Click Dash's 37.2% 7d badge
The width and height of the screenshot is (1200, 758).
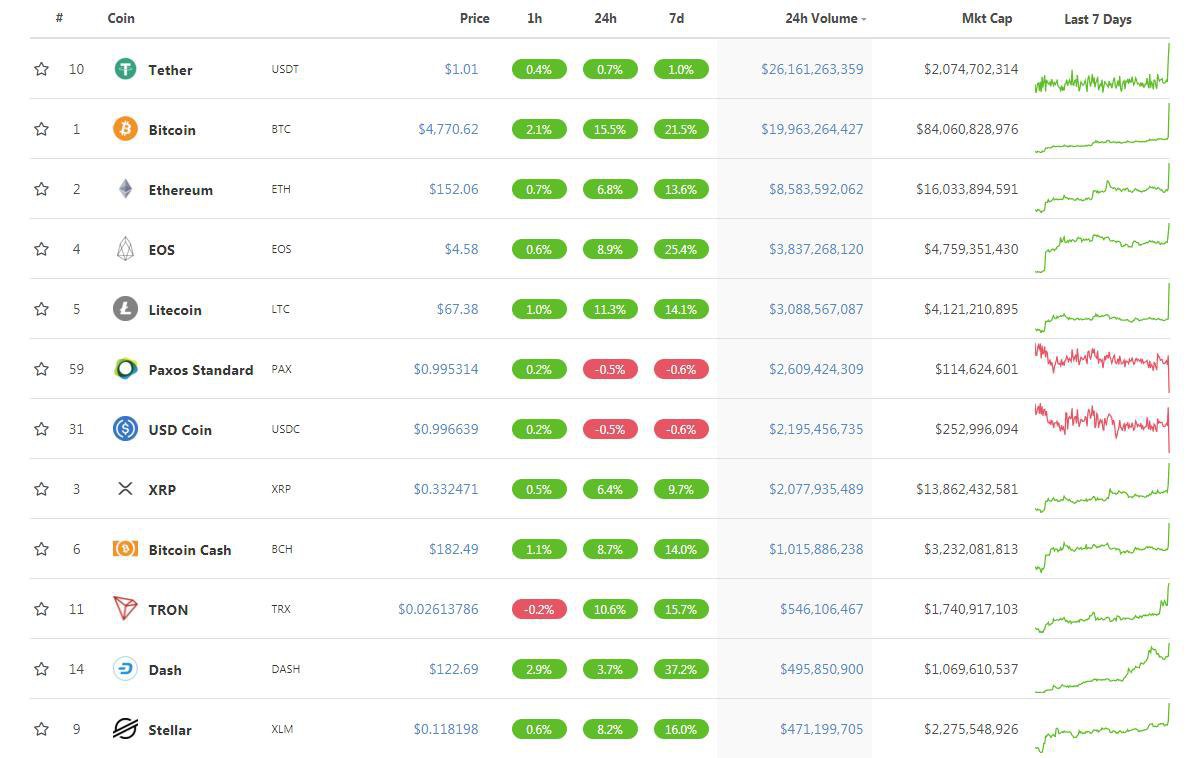coord(681,669)
